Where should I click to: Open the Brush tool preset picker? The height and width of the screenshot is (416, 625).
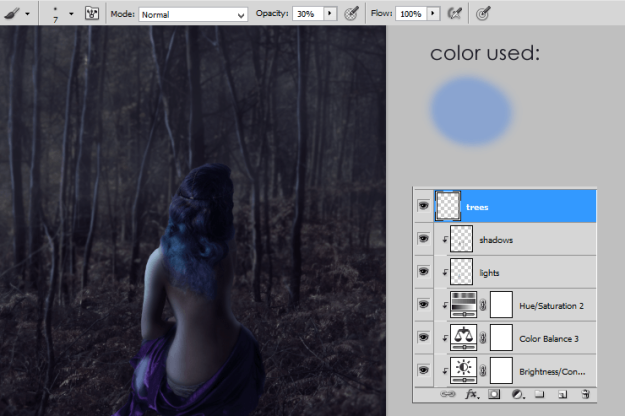pyautogui.click(x=12, y=14)
